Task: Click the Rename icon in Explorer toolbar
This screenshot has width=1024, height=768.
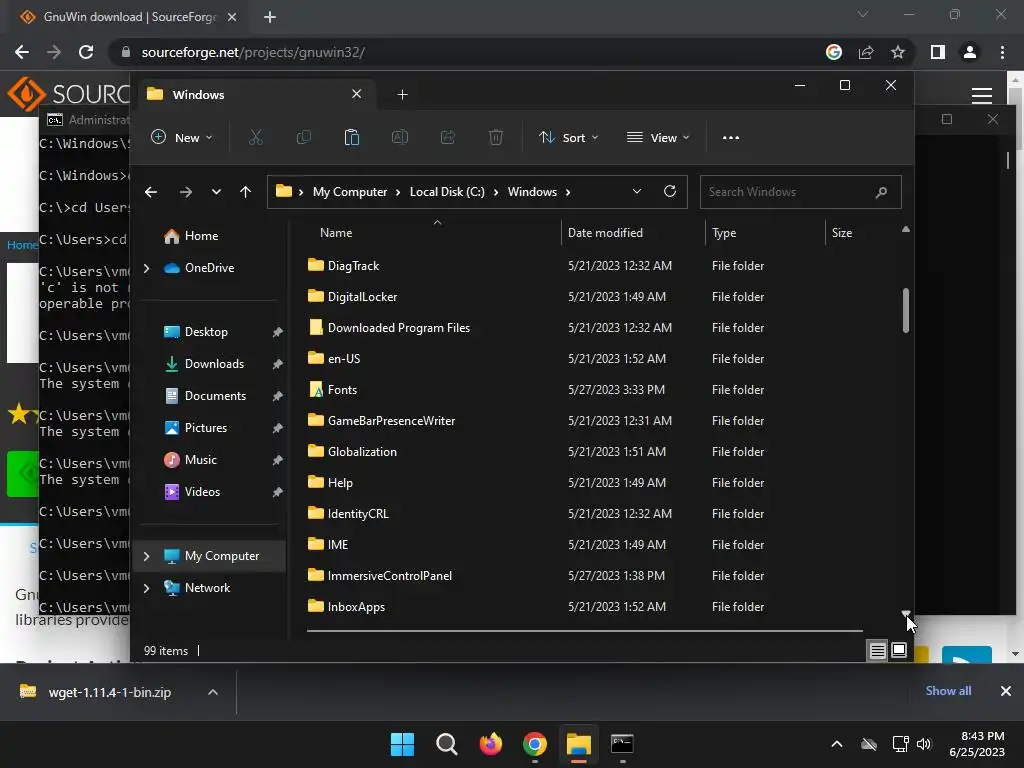Action: click(400, 137)
